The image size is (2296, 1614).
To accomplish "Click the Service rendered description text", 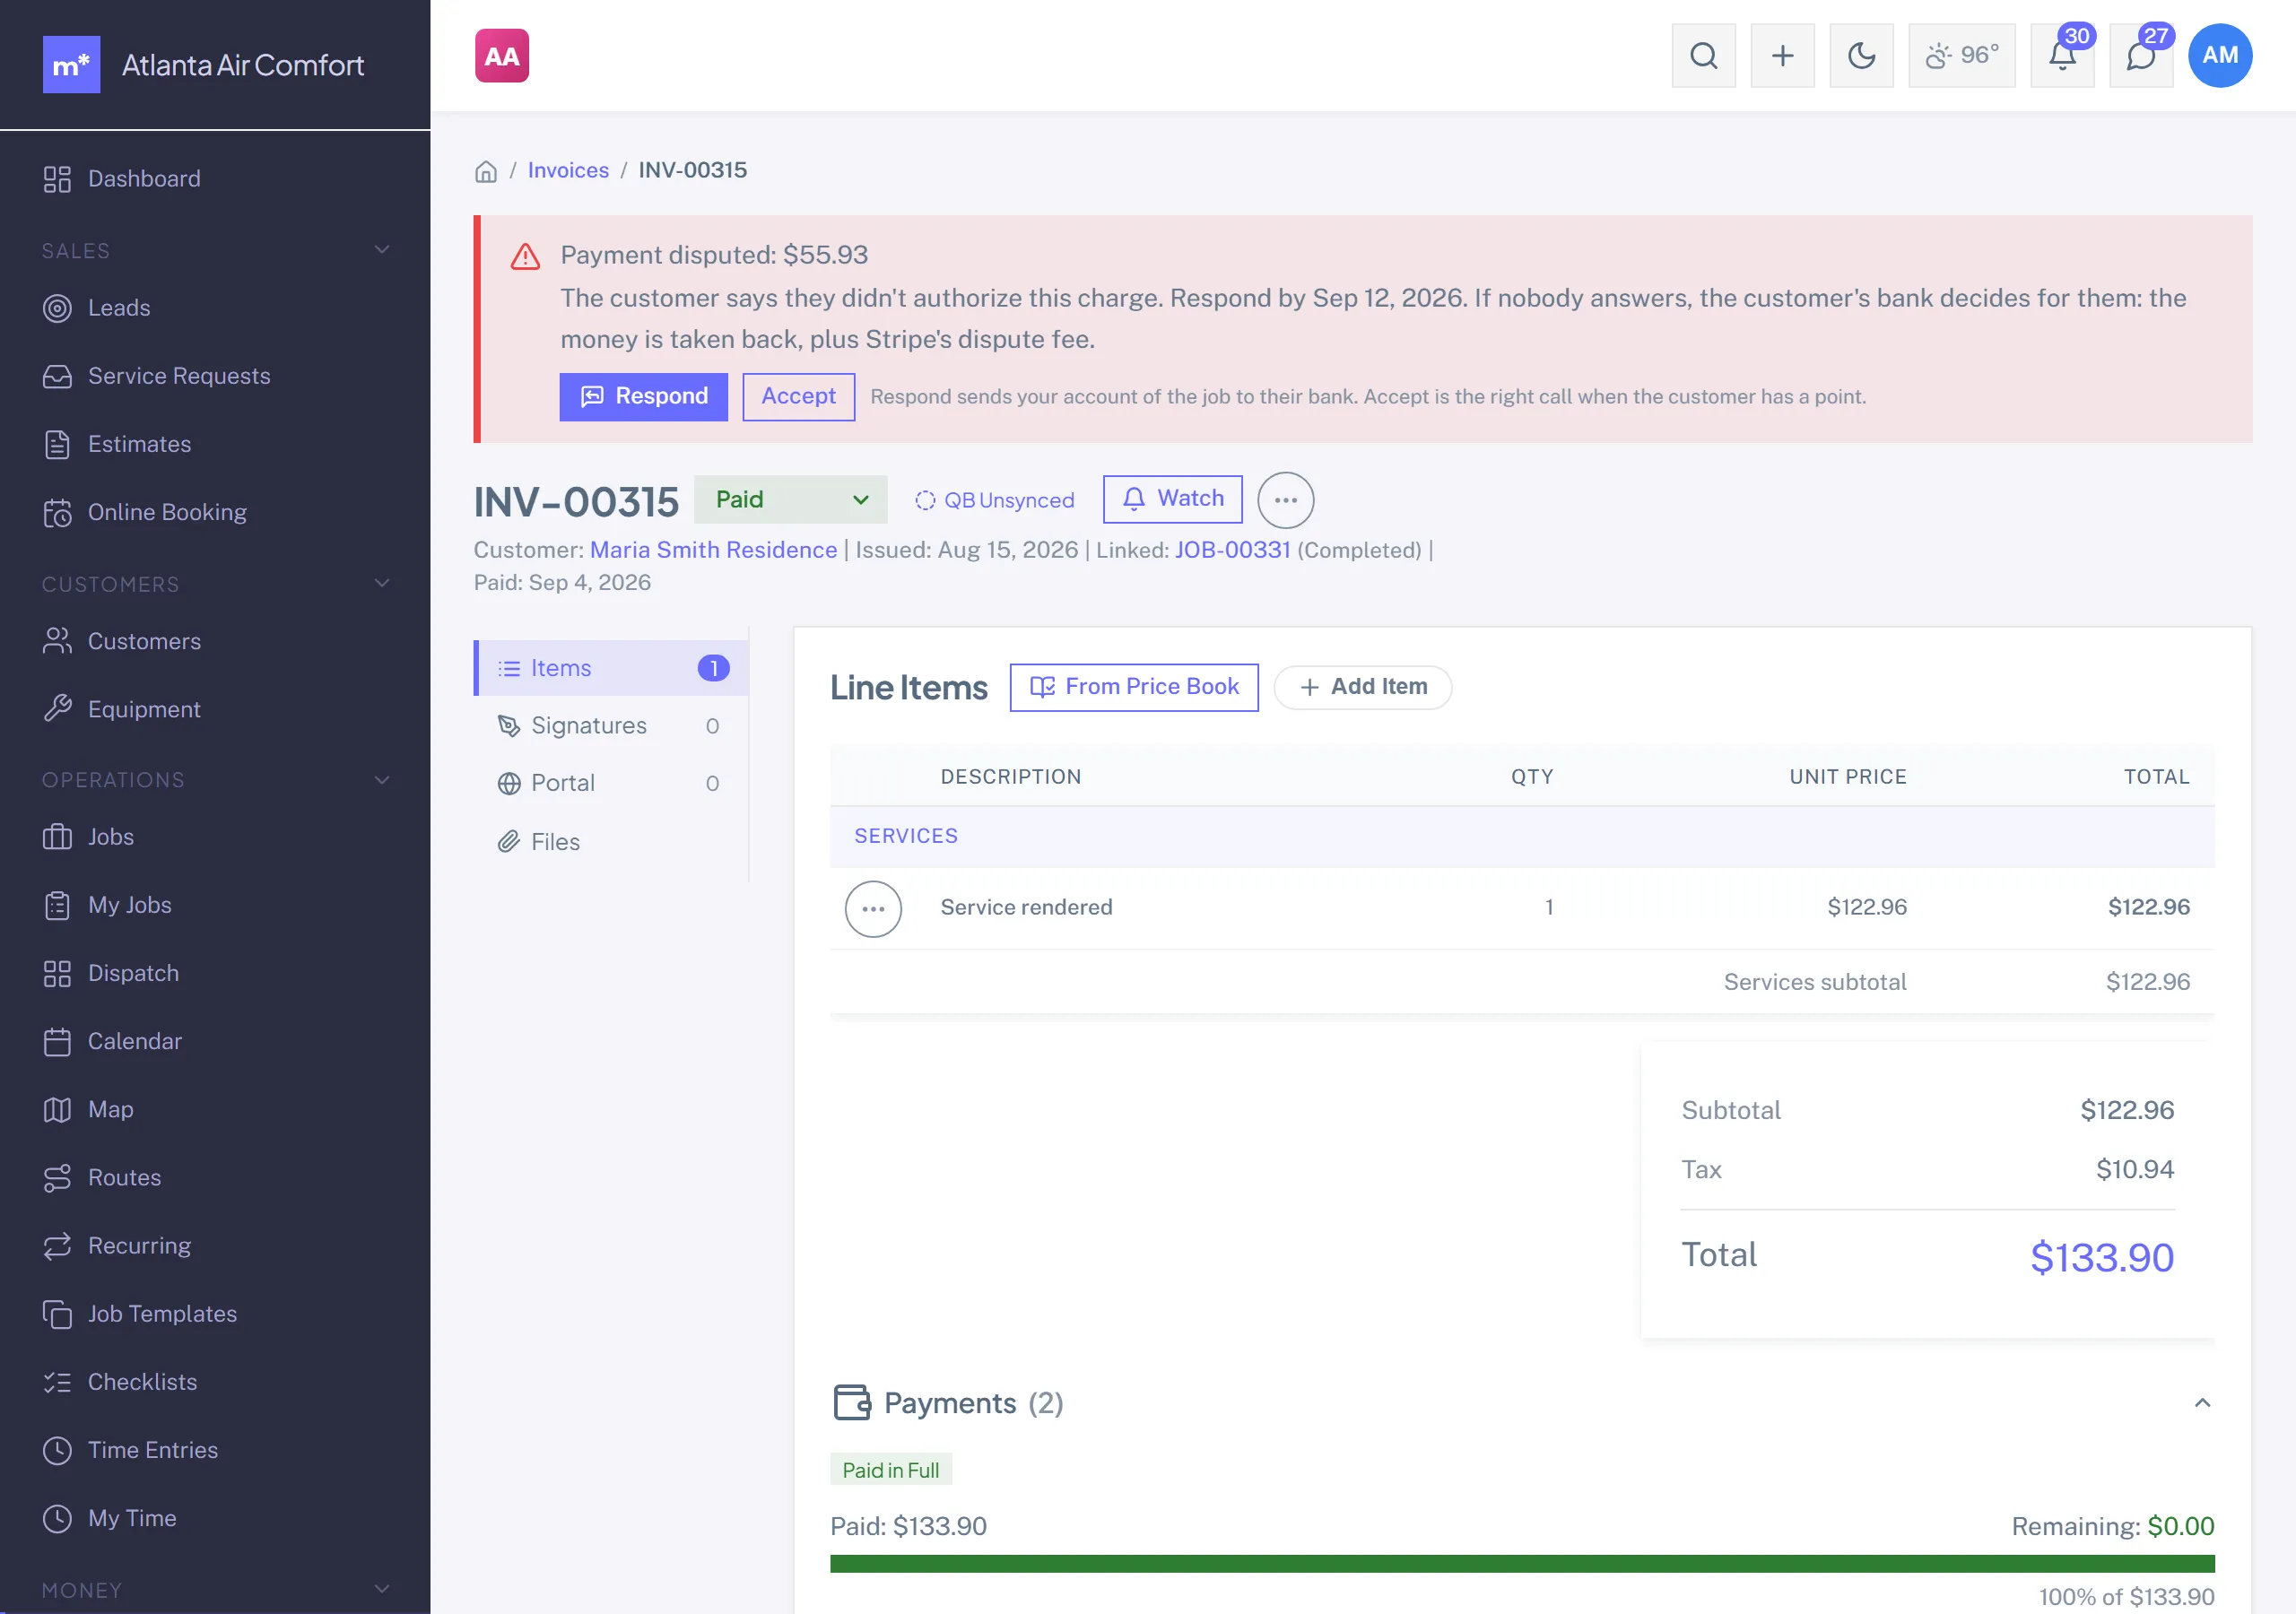I will [1026, 907].
